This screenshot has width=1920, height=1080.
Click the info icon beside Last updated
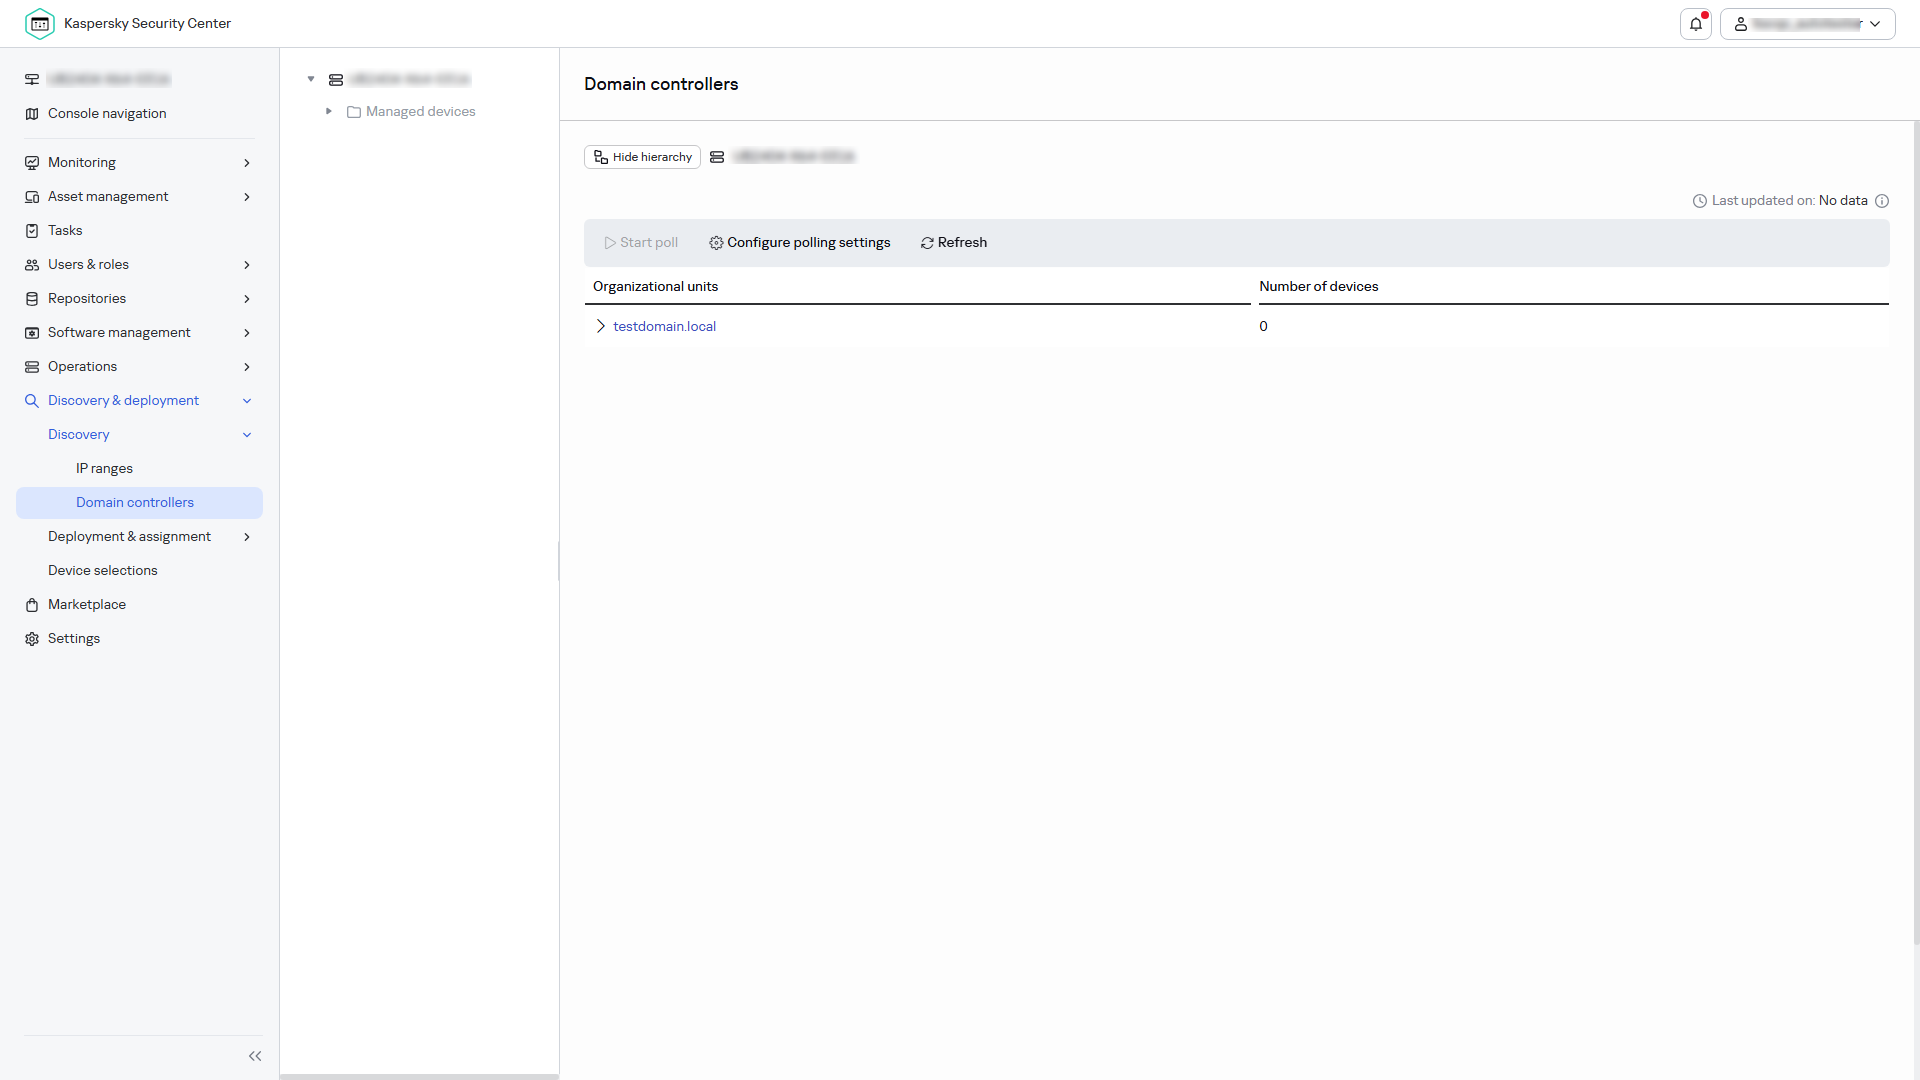click(x=1882, y=201)
